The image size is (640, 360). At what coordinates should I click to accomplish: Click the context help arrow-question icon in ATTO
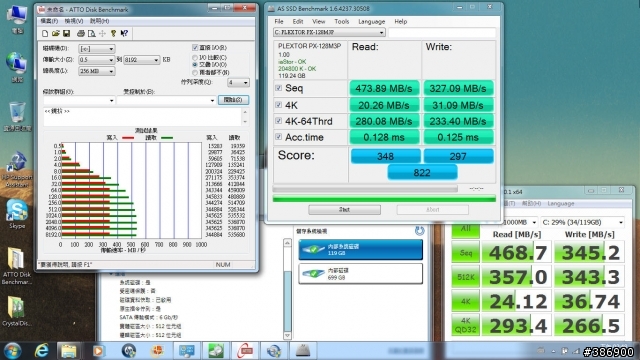tap(124, 33)
